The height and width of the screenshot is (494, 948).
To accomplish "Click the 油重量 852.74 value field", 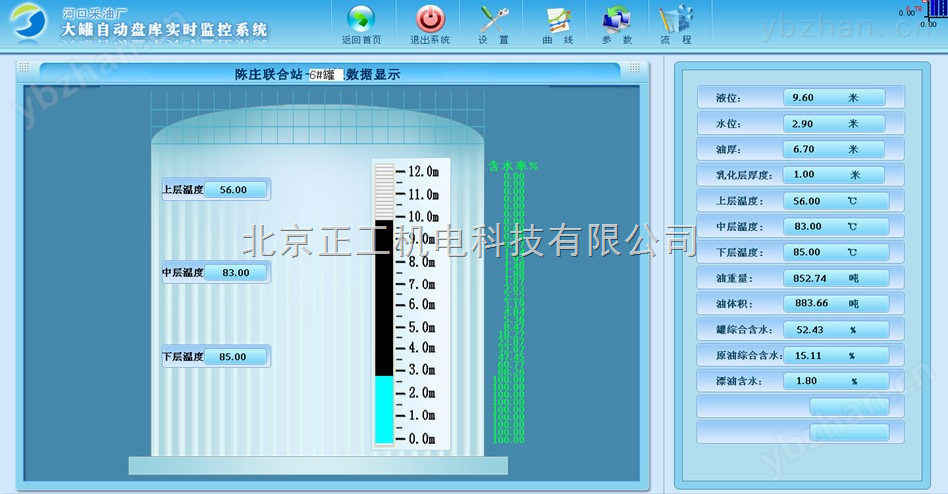I will tap(836, 278).
